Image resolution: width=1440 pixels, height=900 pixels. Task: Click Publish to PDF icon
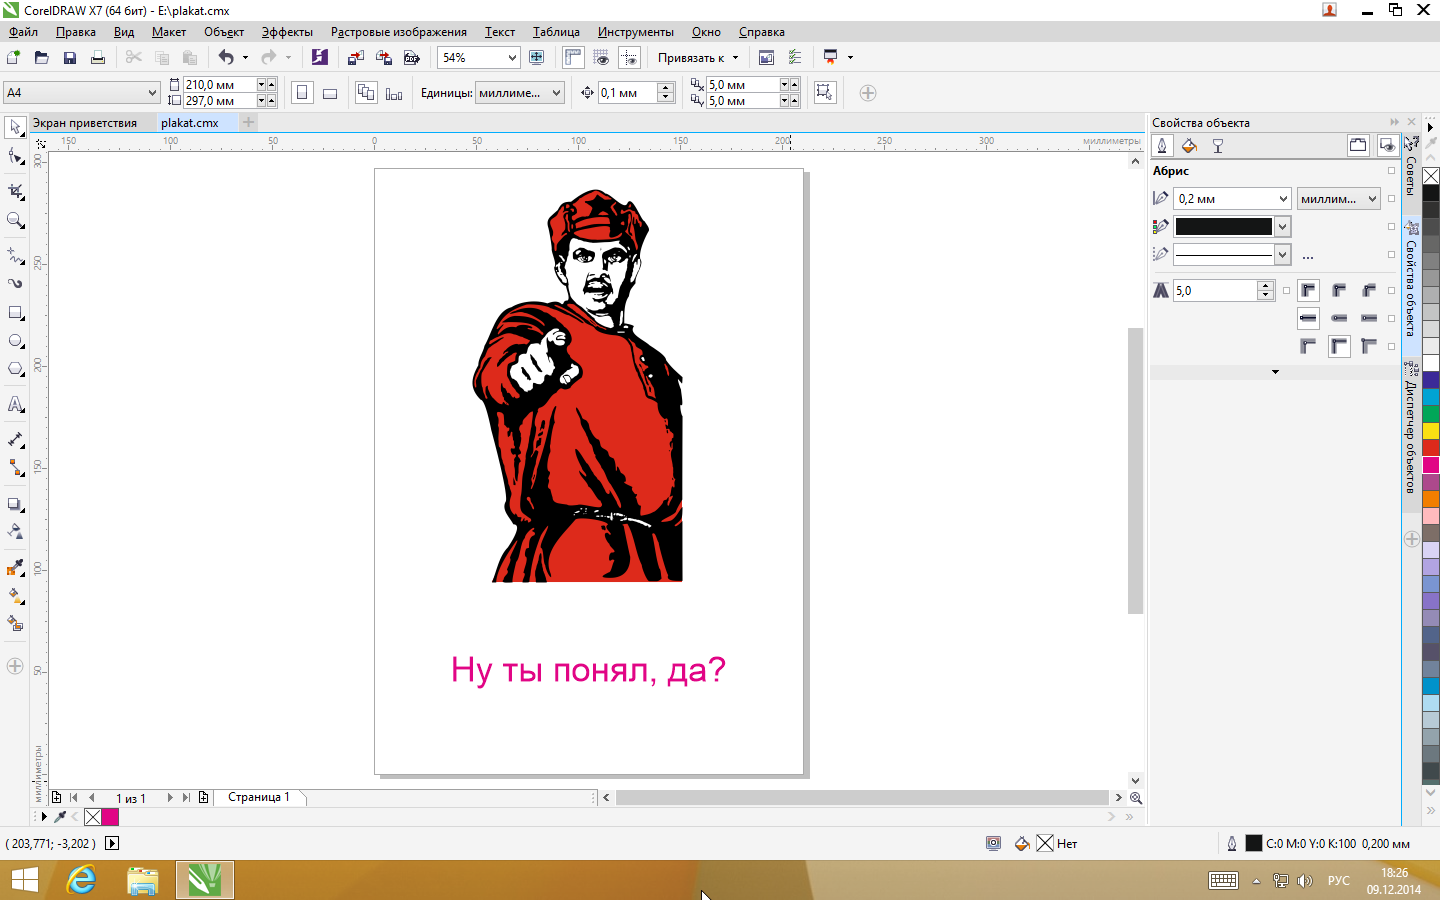[412, 58]
